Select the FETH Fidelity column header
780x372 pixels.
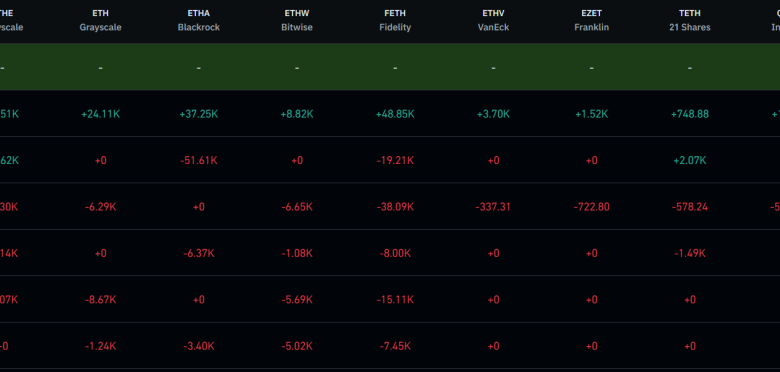[x=395, y=20]
